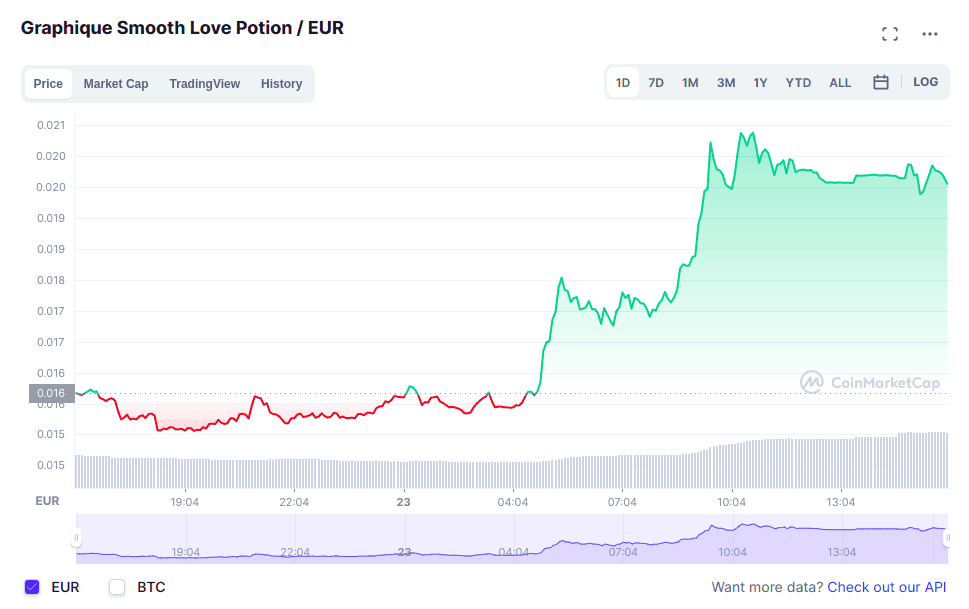The height and width of the screenshot is (609, 969).
Task: Switch to the Market Cap tab
Action: coord(116,84)
